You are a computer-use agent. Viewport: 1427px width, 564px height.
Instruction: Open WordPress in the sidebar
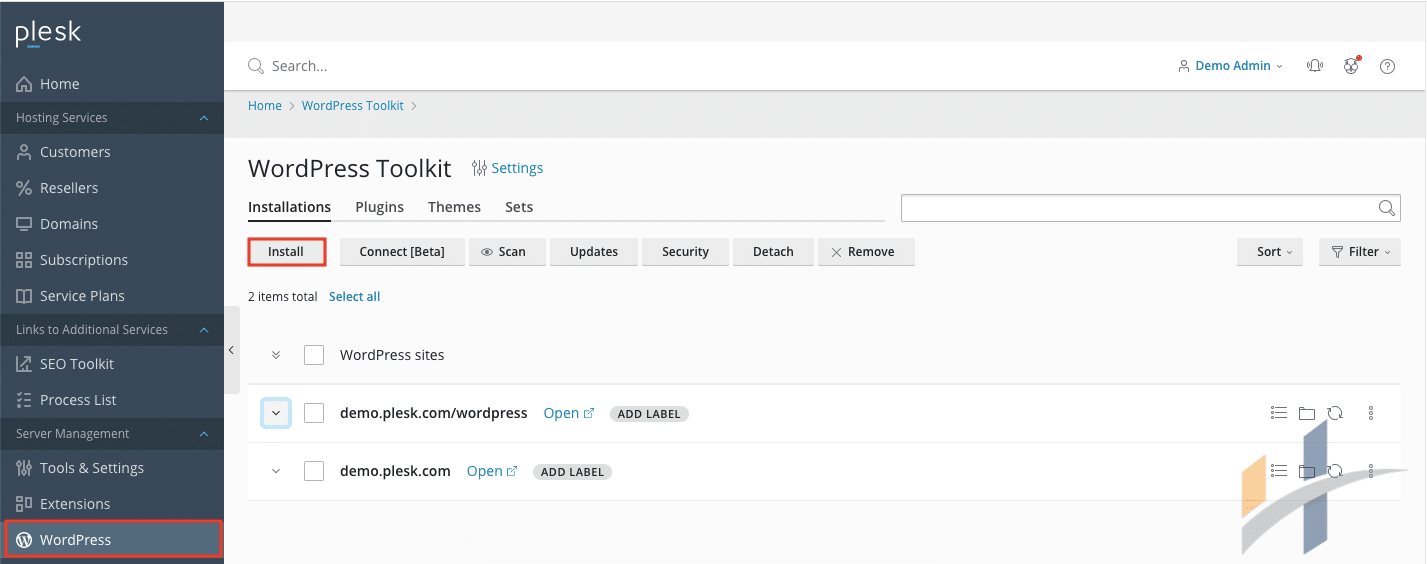pyautogui.click(x=112, y=540)
